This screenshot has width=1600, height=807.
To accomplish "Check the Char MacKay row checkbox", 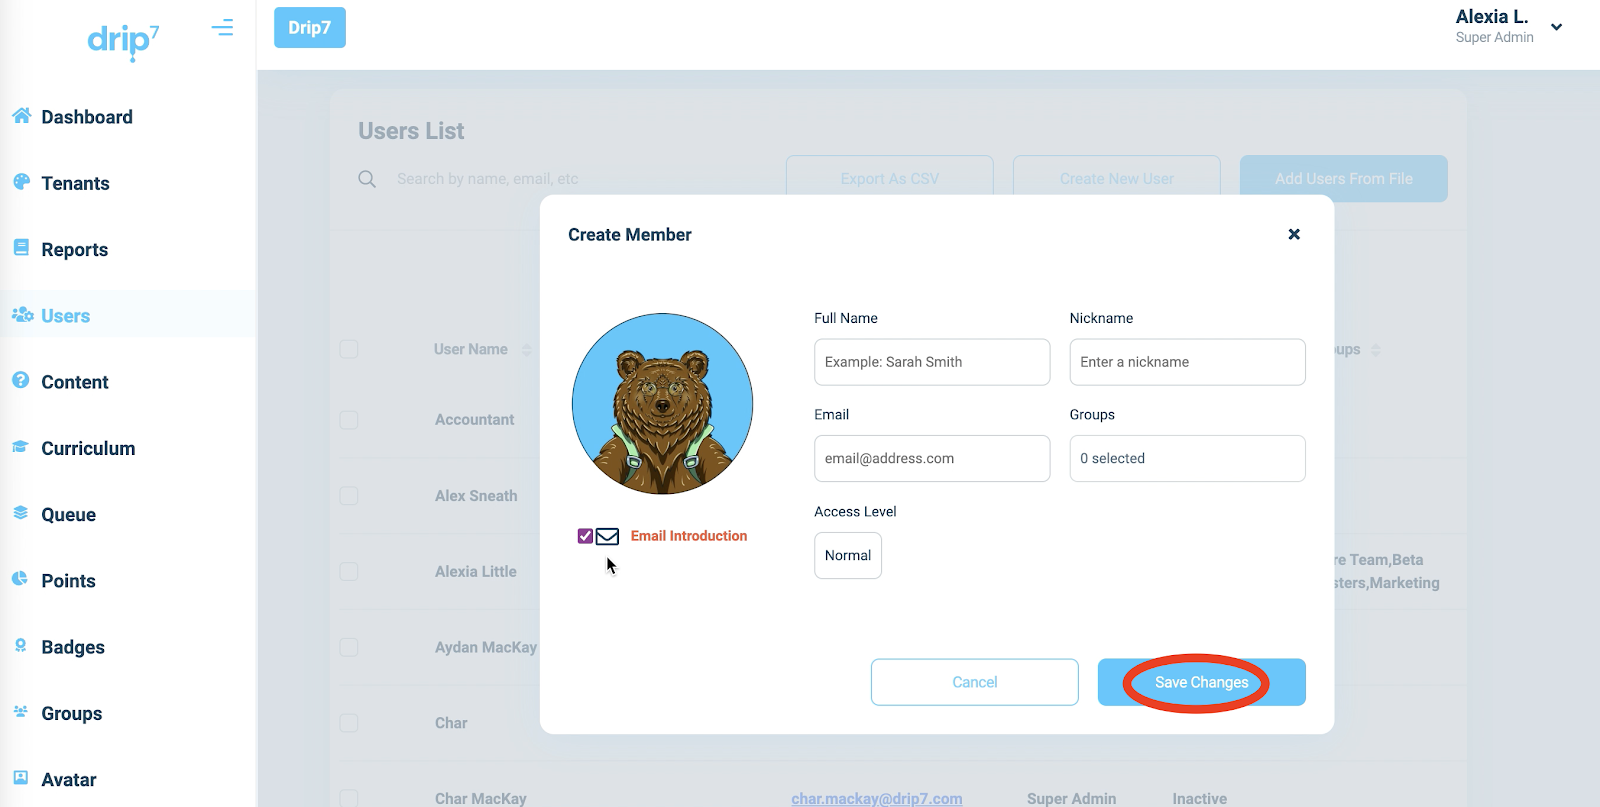I will pos(349,798).
